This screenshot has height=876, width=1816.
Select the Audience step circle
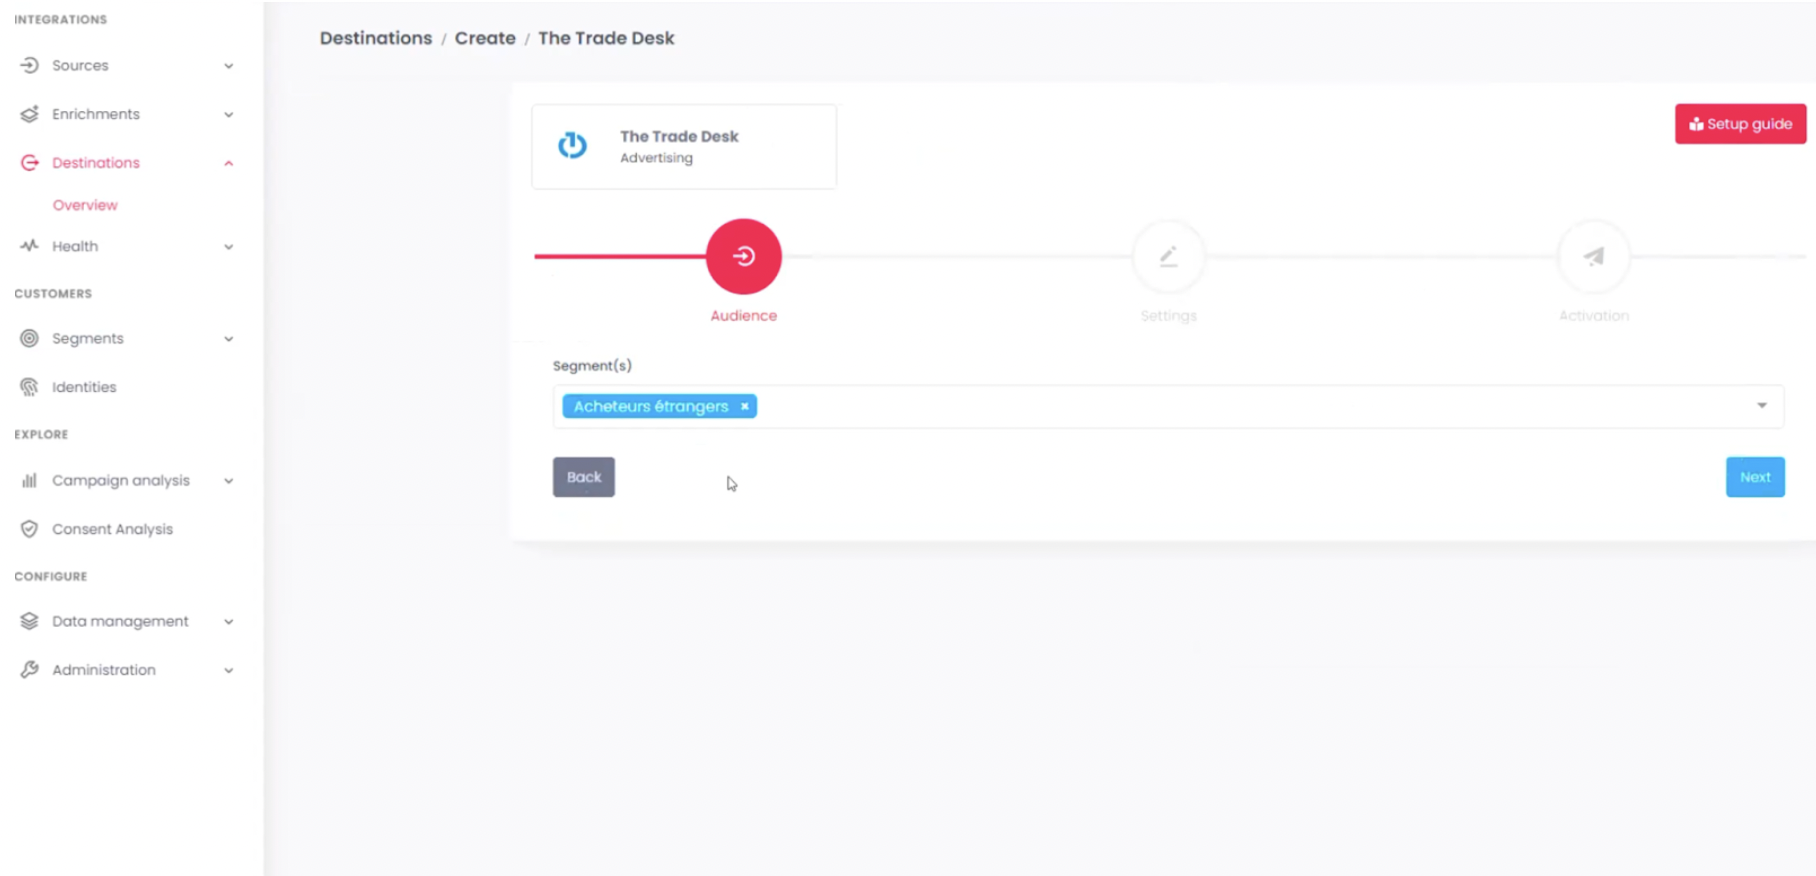(743, 256)
